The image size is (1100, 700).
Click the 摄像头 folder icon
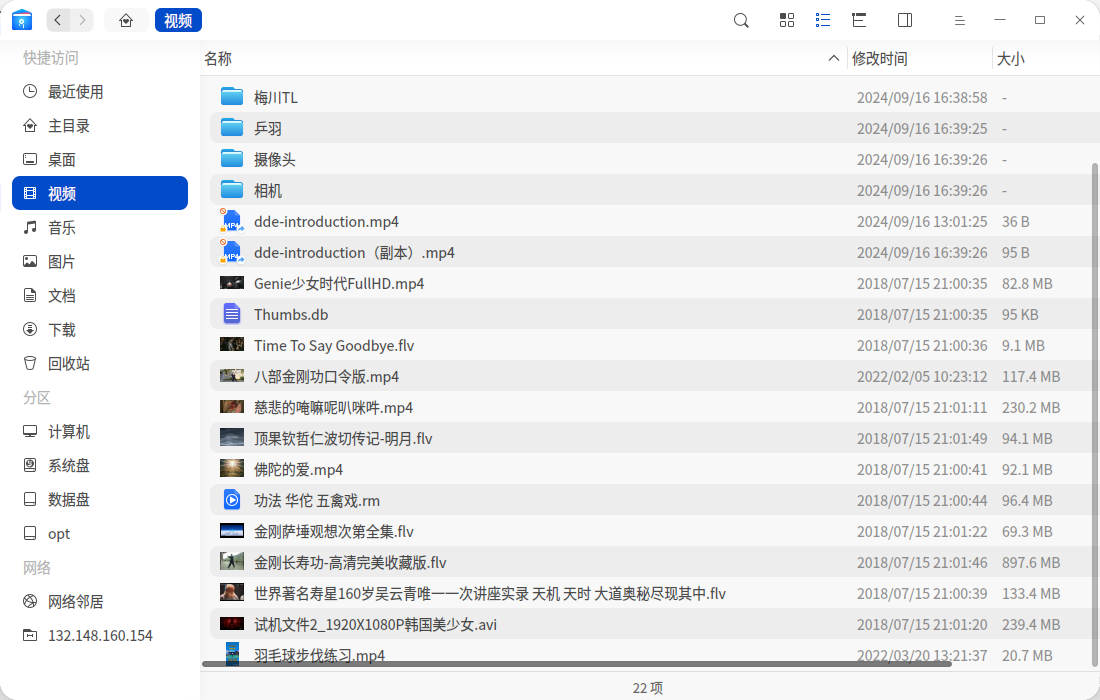click(x=232, y=159)
